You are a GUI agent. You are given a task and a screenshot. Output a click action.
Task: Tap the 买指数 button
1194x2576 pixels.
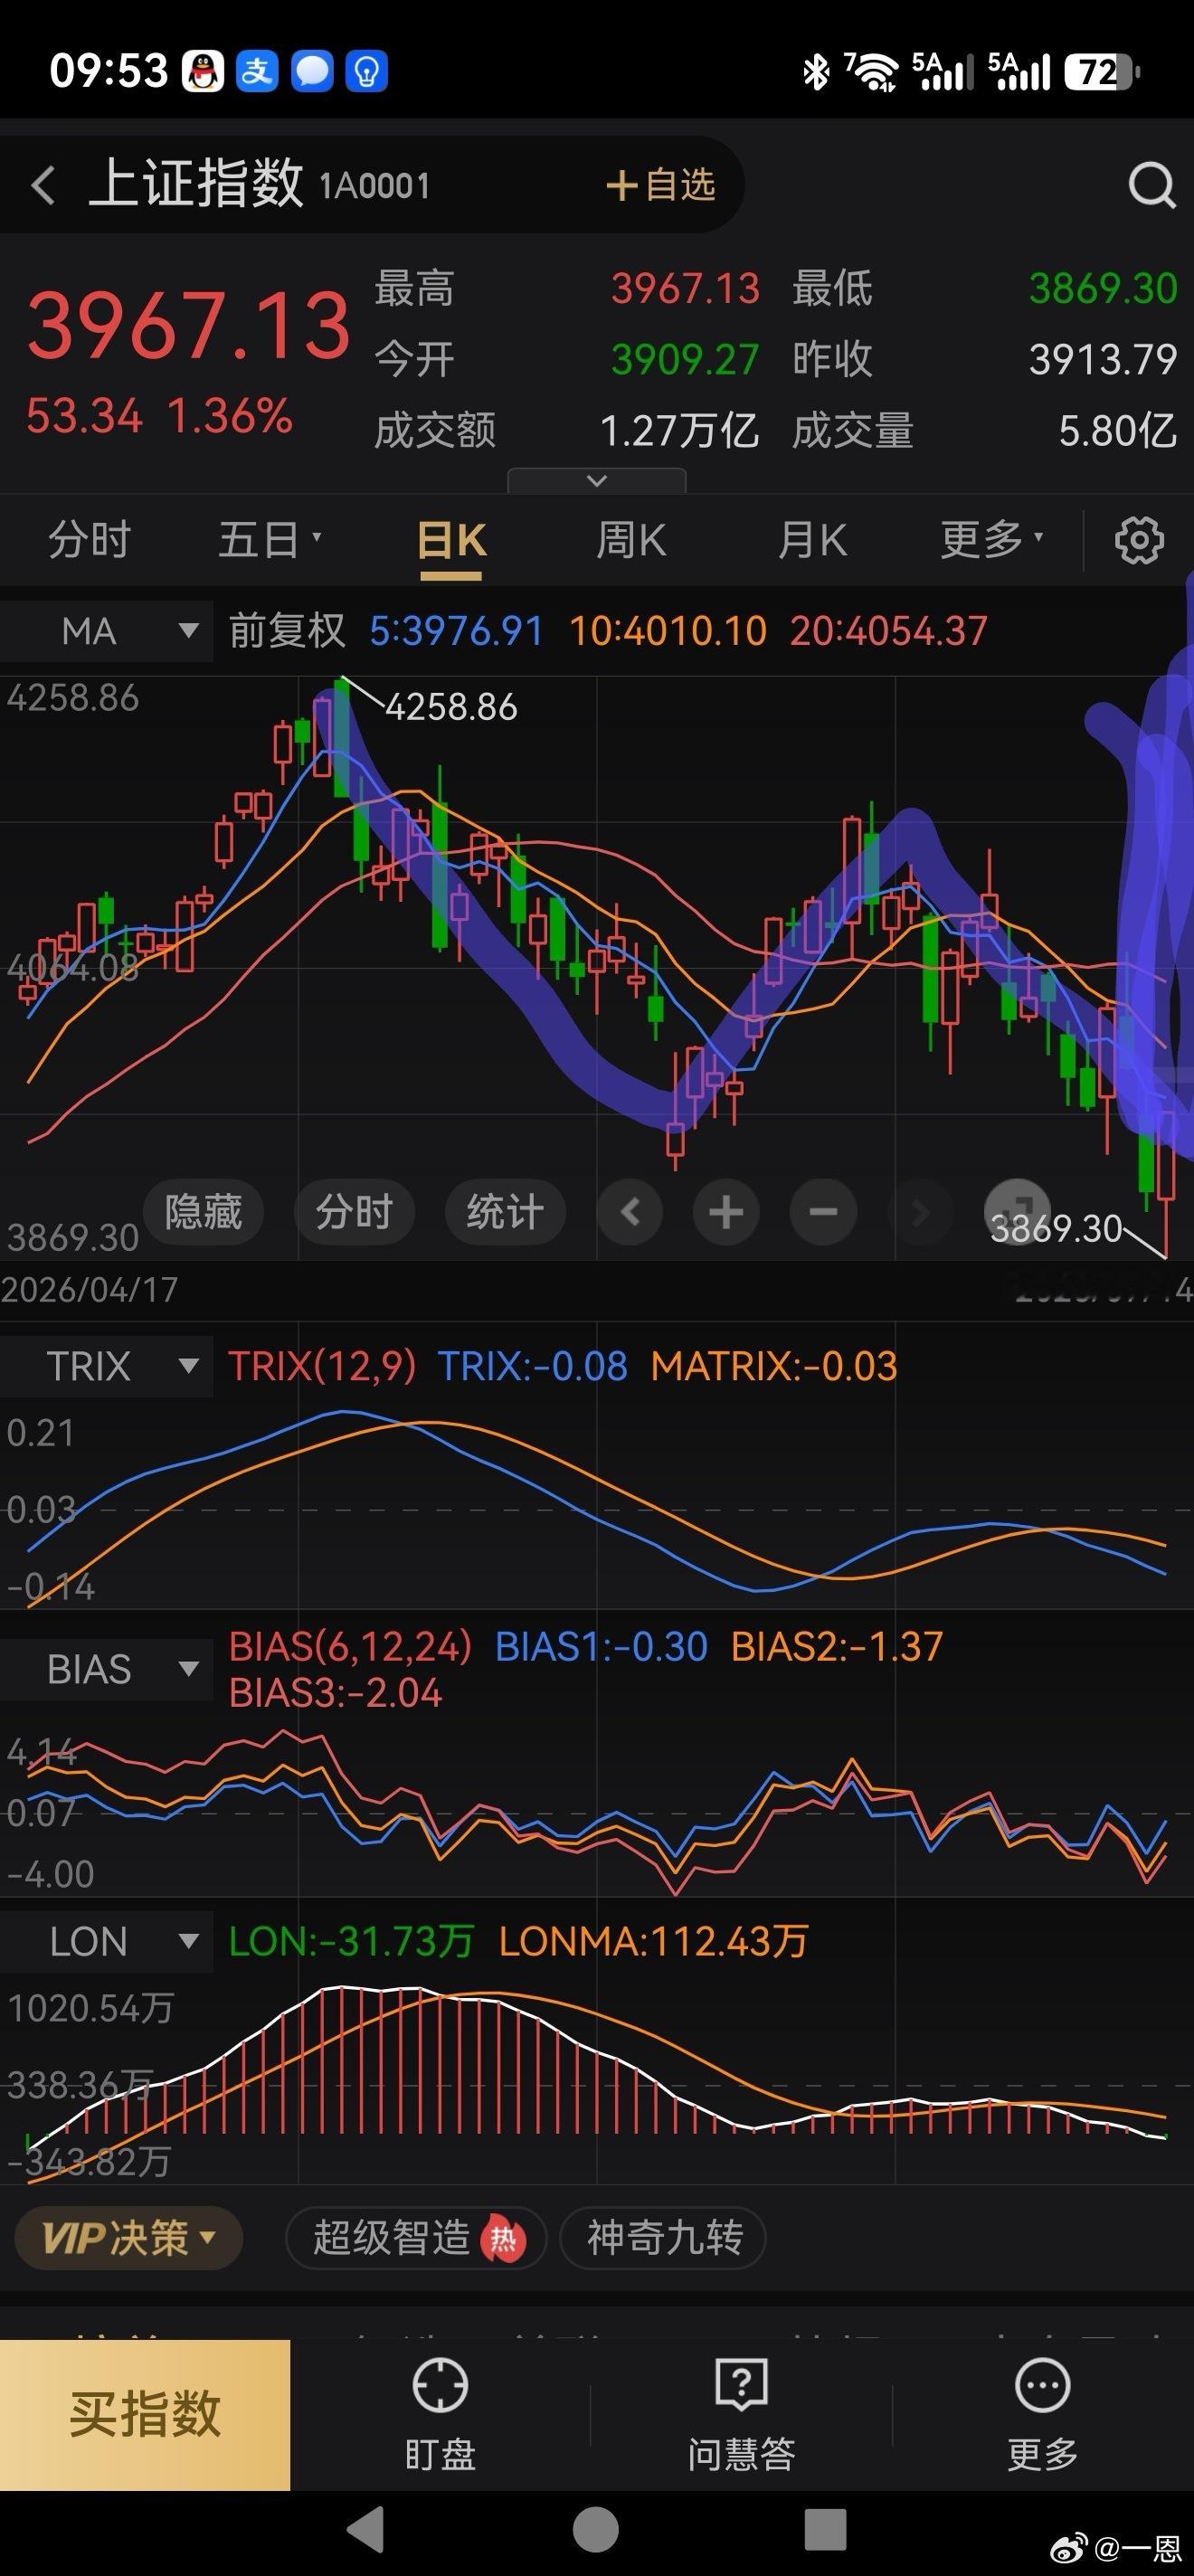[x=145, y=2414]
